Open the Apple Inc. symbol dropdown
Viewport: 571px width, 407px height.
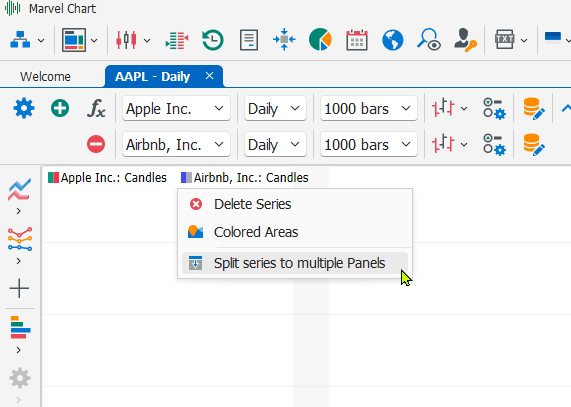(176, 108)
